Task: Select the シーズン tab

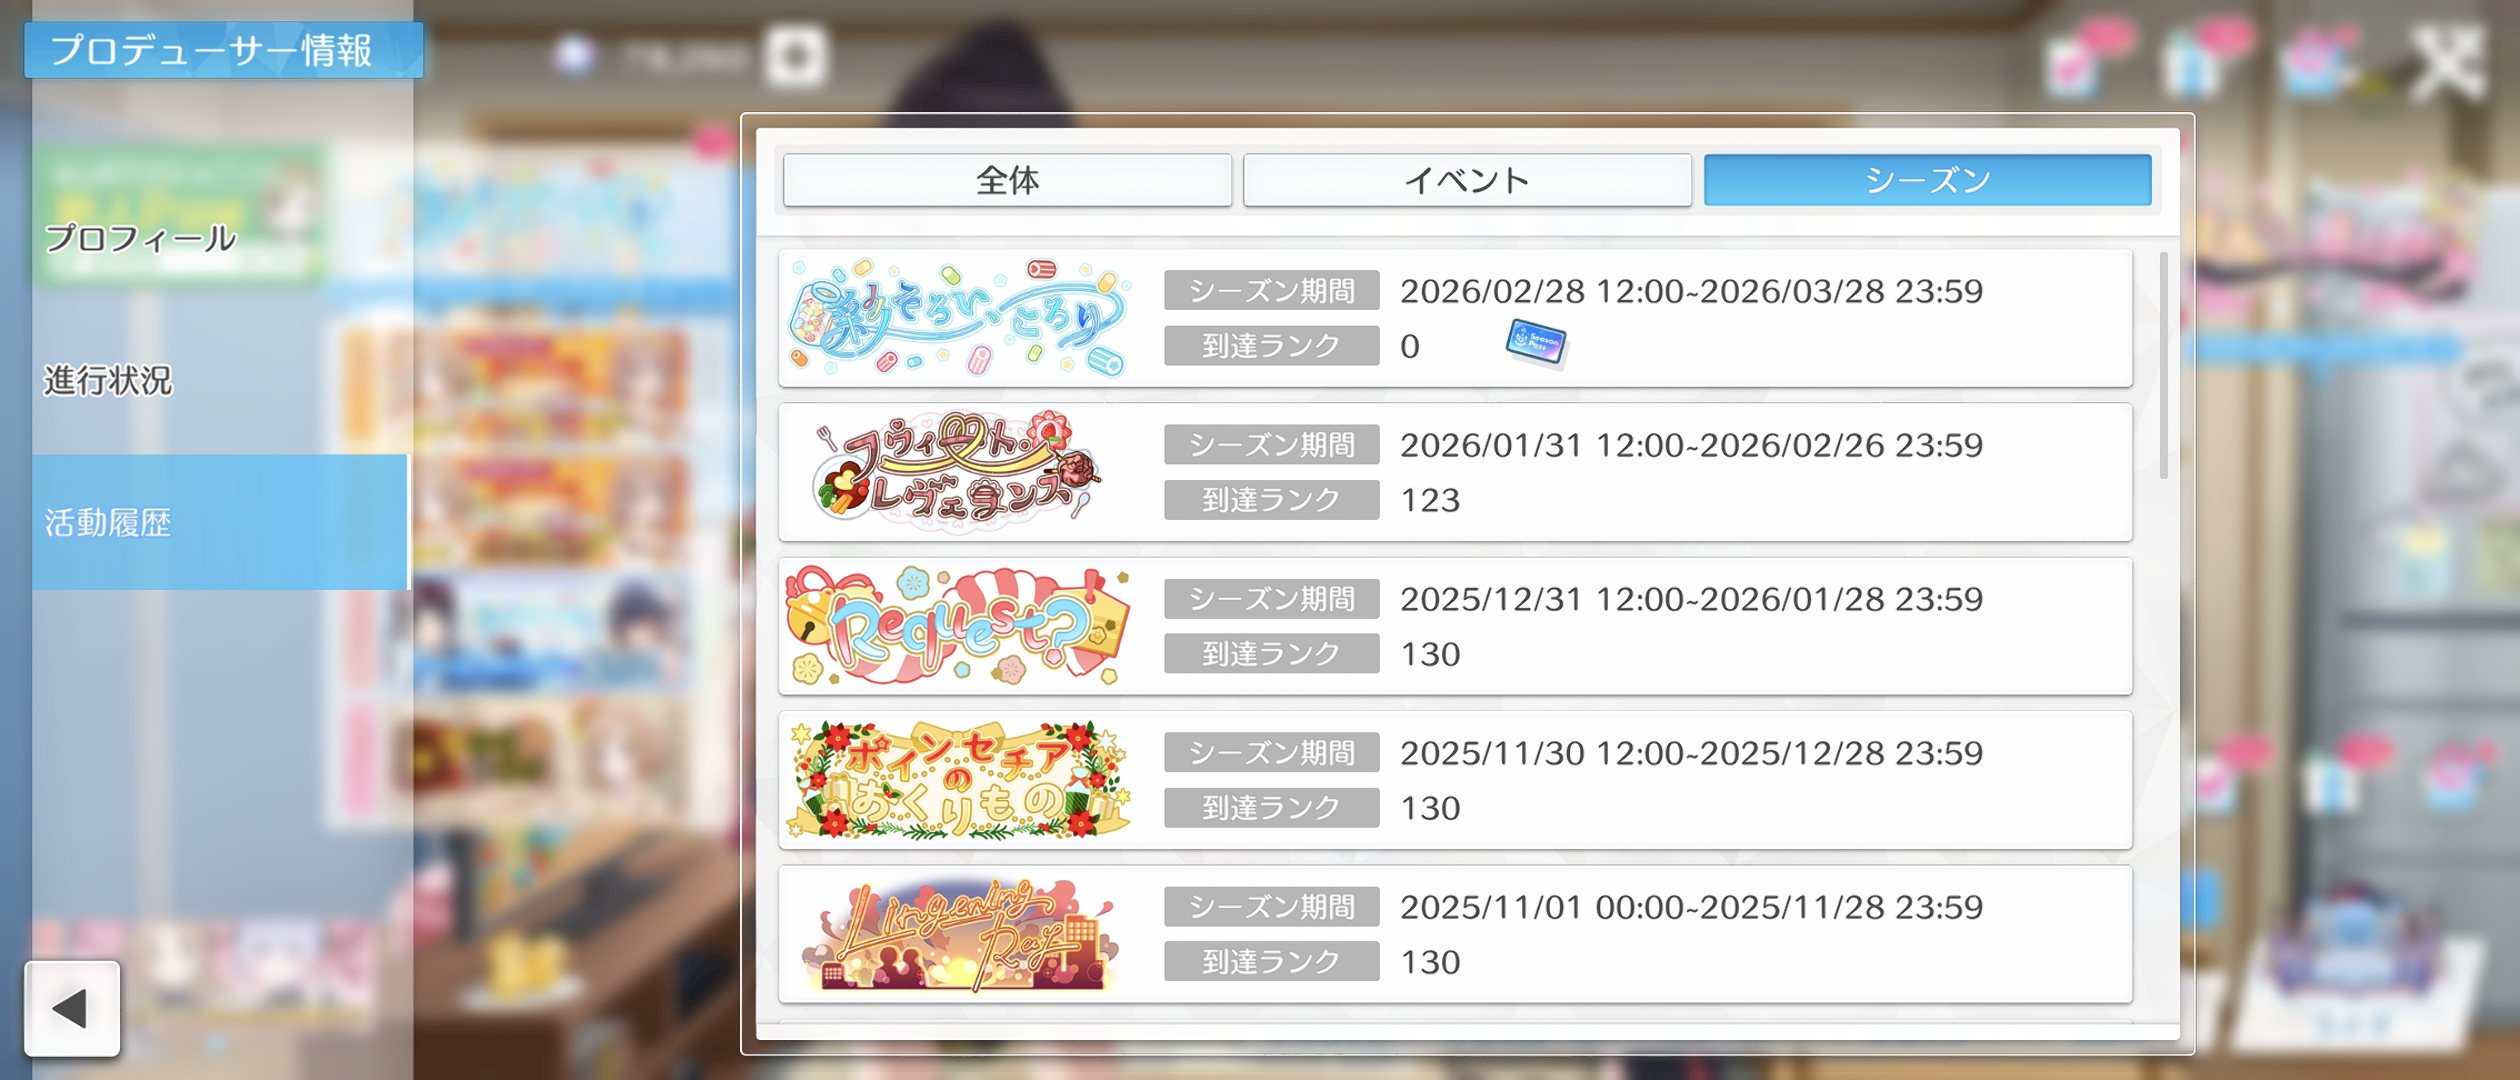Action: pyautogui.click(x=1927, y=180)
